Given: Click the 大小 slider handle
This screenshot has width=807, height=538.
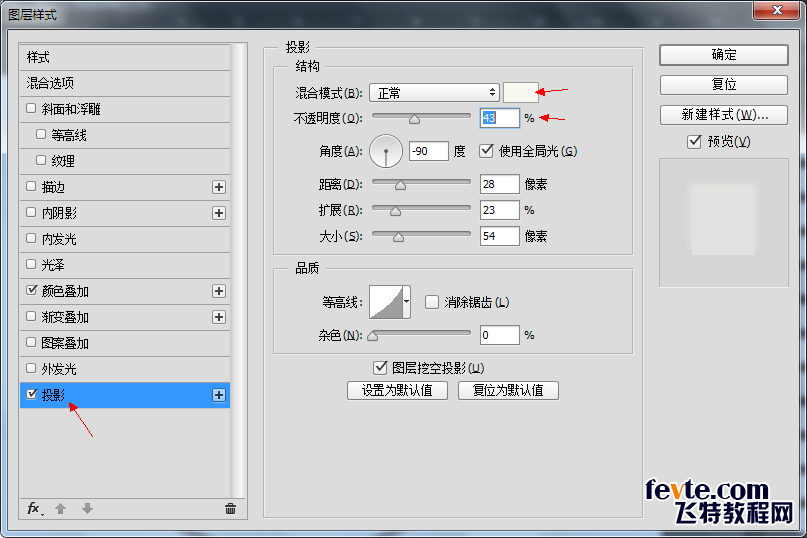Looking at the screenshot, I should [398, 237].
